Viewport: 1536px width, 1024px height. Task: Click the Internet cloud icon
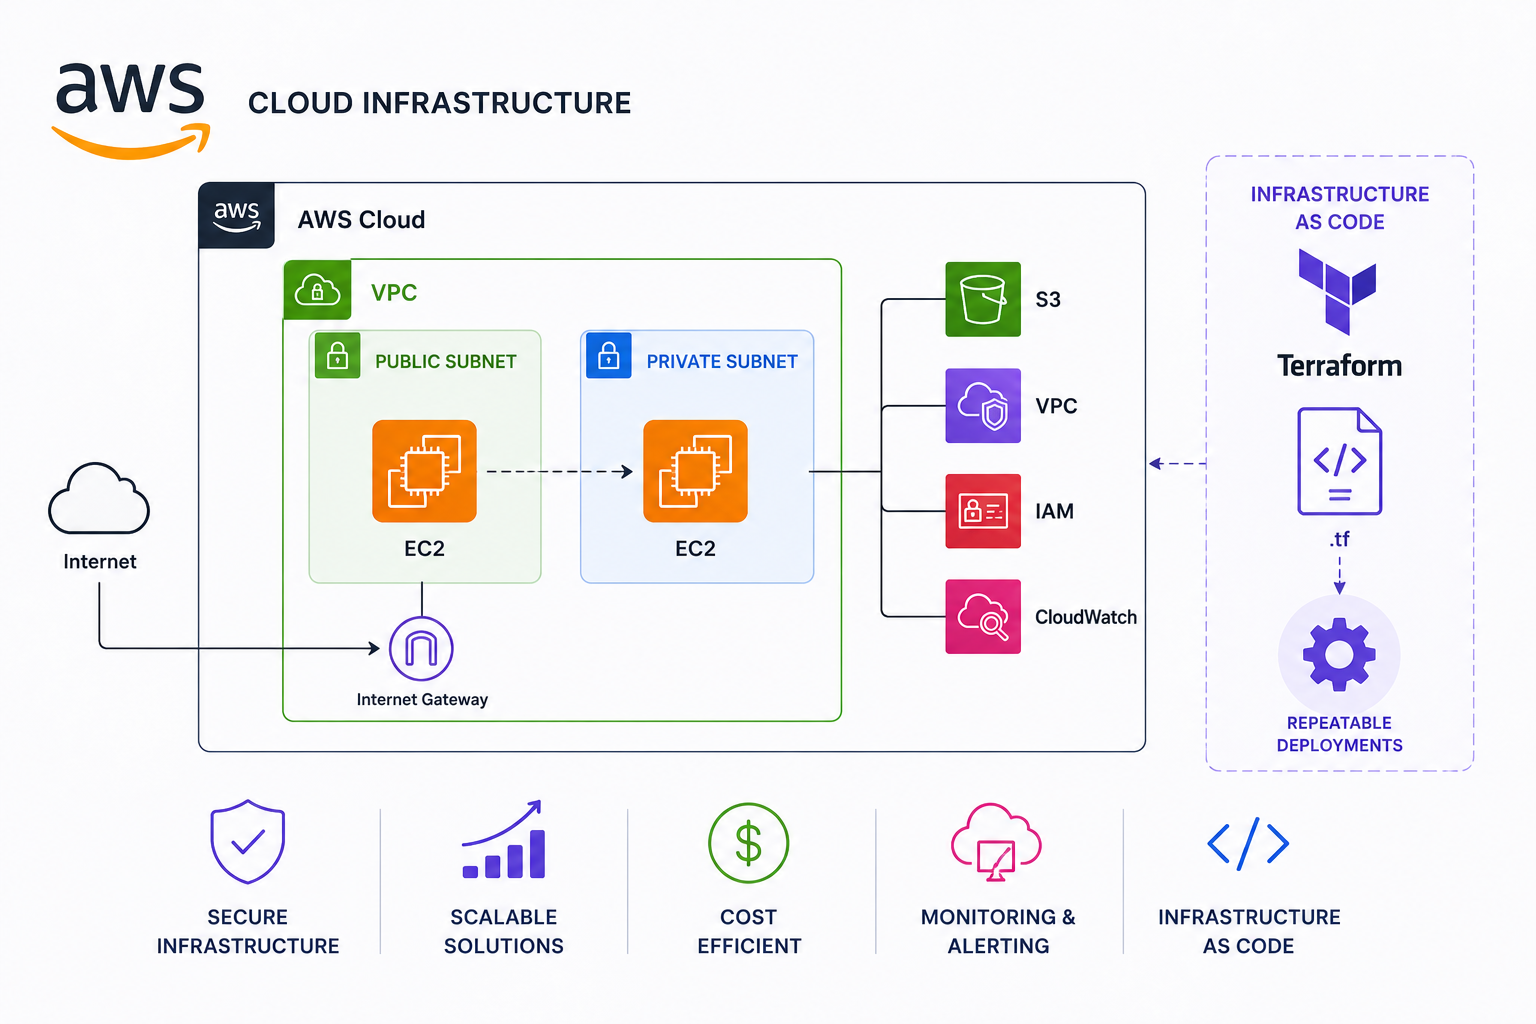point(99,498)
